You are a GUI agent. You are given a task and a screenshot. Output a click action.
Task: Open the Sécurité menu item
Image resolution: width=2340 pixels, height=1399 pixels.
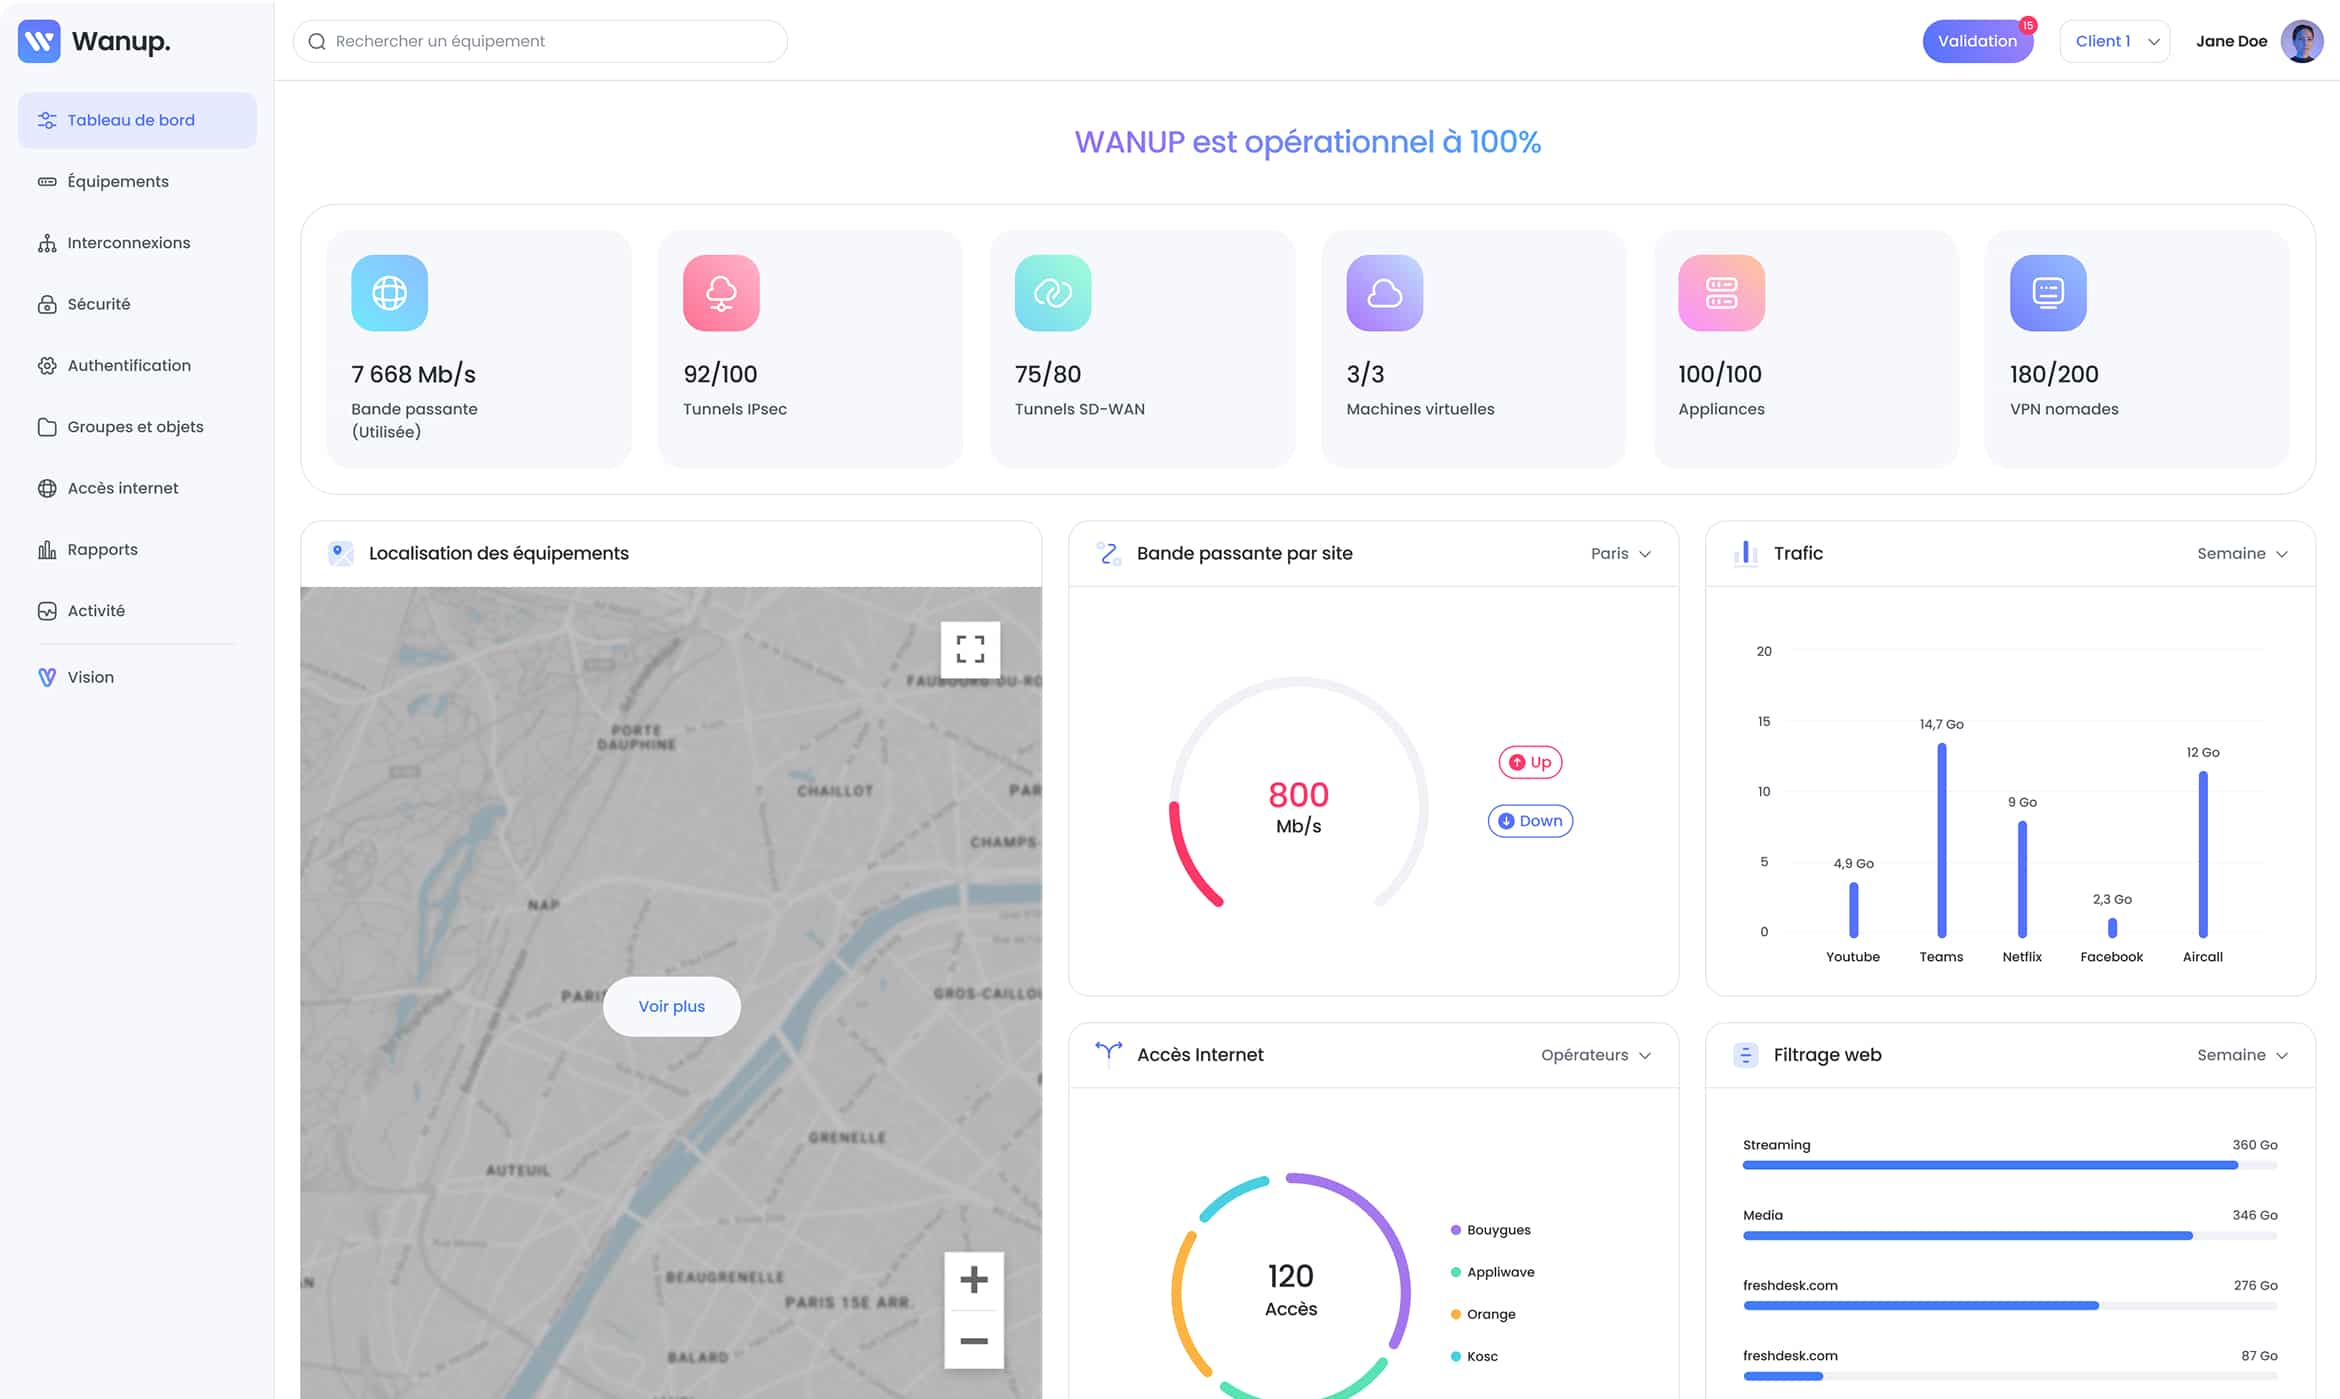tap(98, 304)
